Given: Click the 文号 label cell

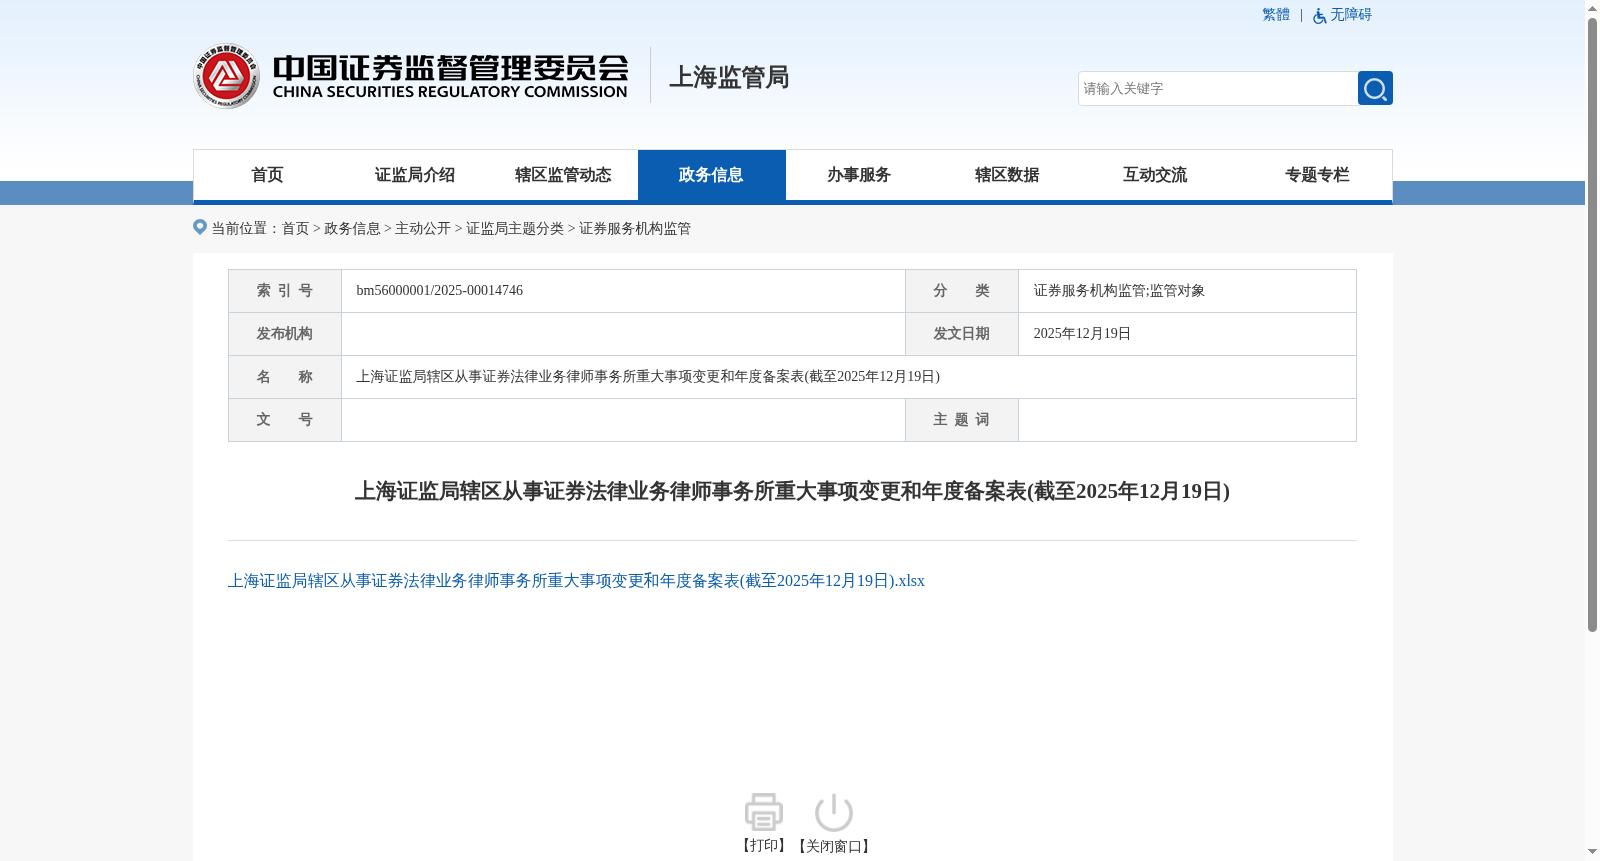Looking at the screenshot, I should [x=285, y=420].
